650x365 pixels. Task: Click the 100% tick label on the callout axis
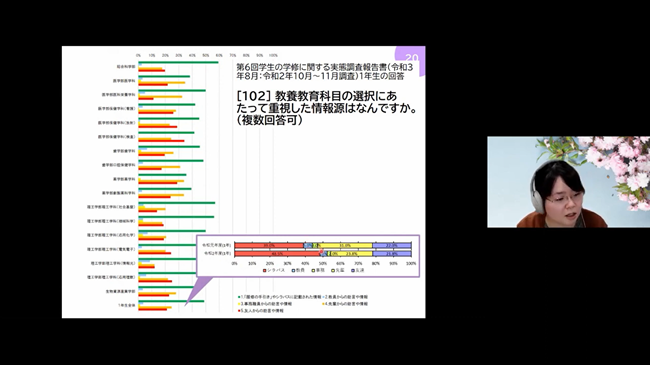[x=411, y=263]
